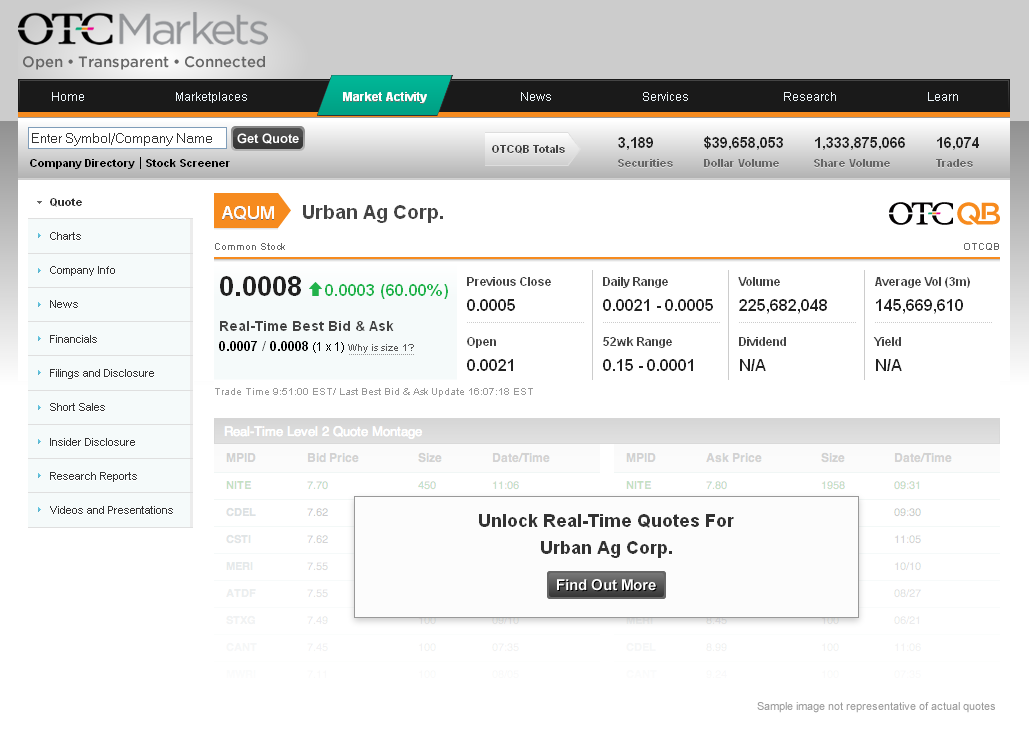Open the Research menu
Screen dimensions: 1029x738
click(810, 97)
